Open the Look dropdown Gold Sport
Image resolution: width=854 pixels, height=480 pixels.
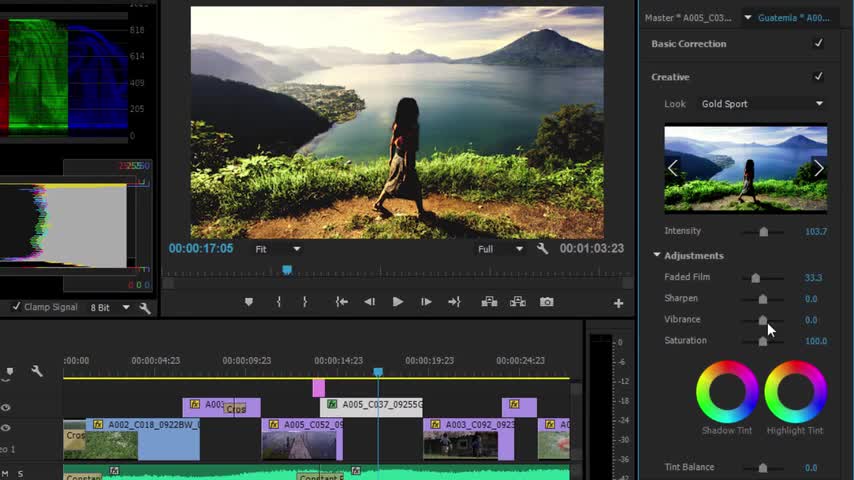(x=762, y=104)
